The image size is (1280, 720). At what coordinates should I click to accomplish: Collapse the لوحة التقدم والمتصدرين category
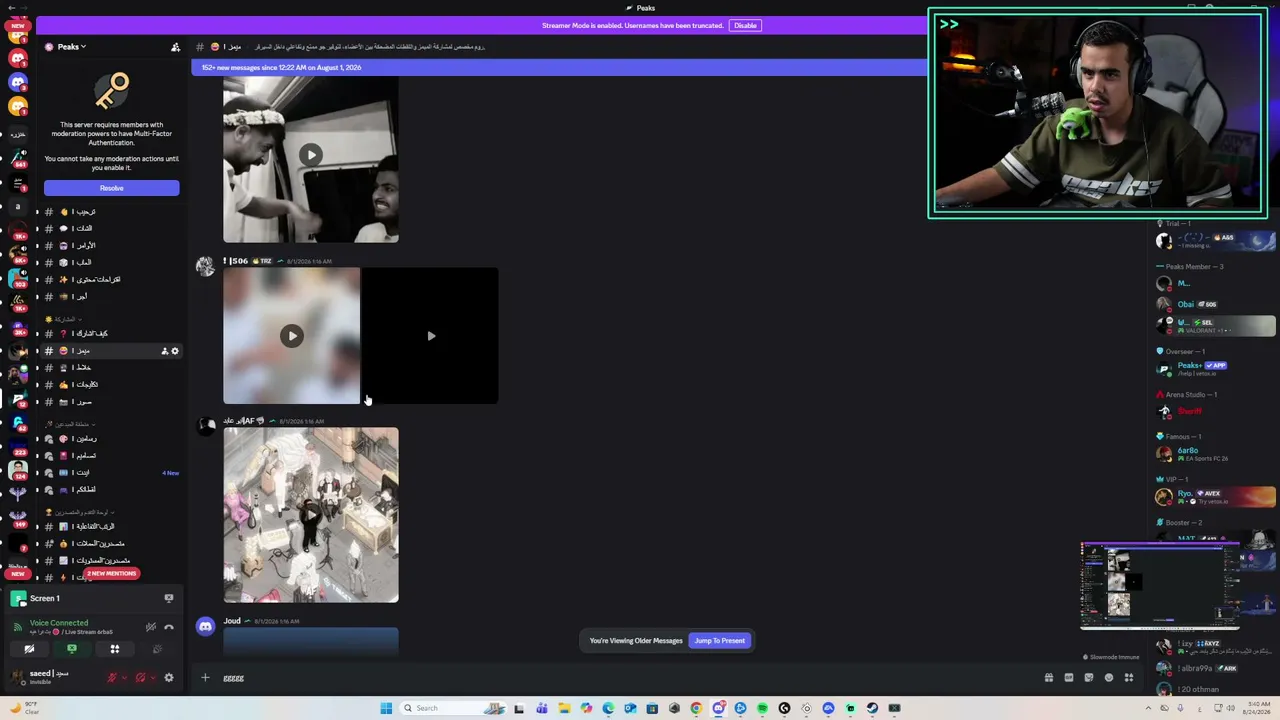click(78, 512)
